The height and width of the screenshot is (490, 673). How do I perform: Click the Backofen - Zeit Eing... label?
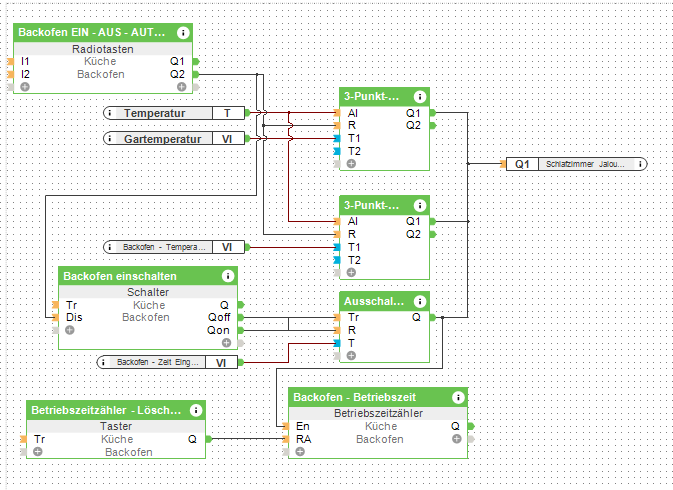(158, 362)
